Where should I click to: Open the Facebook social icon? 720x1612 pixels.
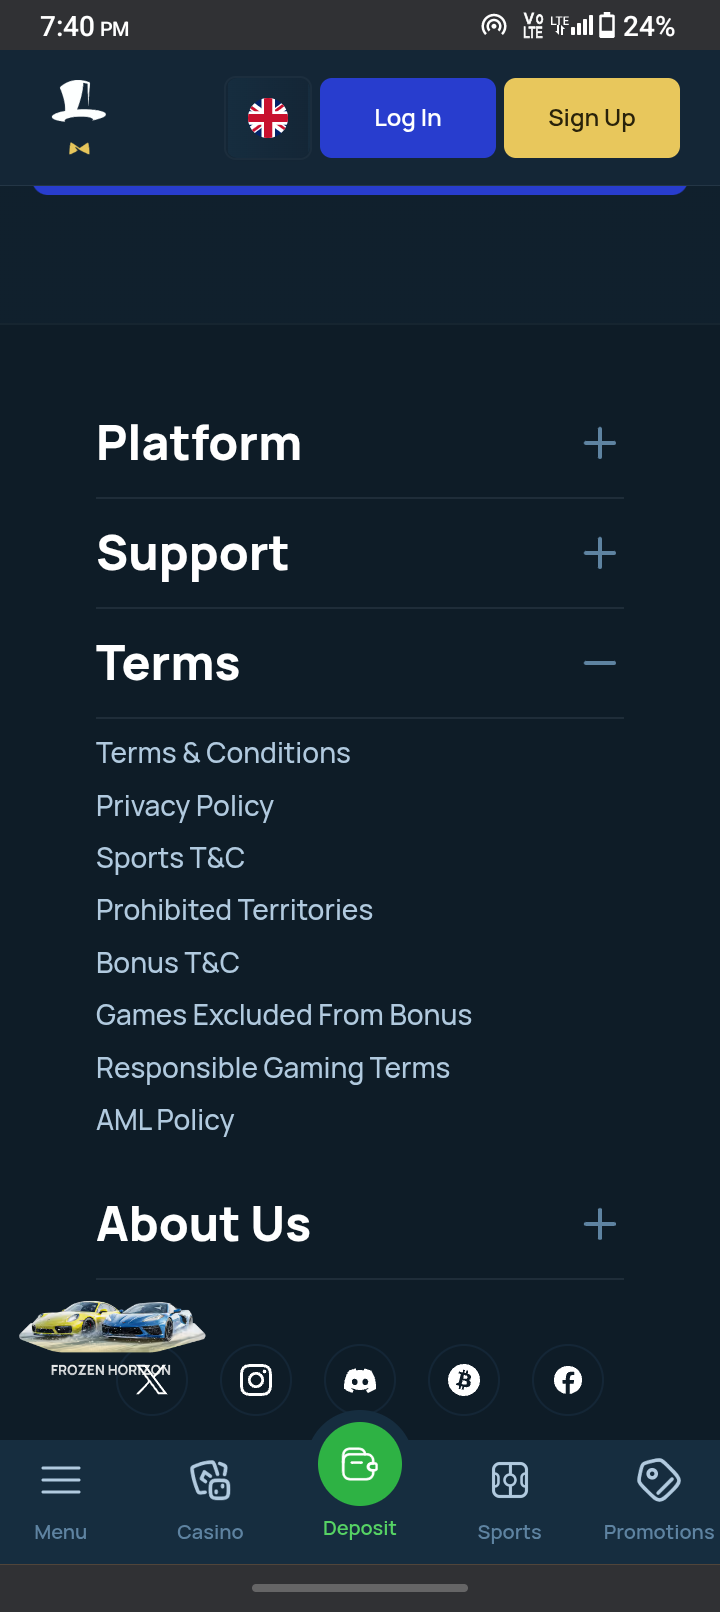[568, 1381]
